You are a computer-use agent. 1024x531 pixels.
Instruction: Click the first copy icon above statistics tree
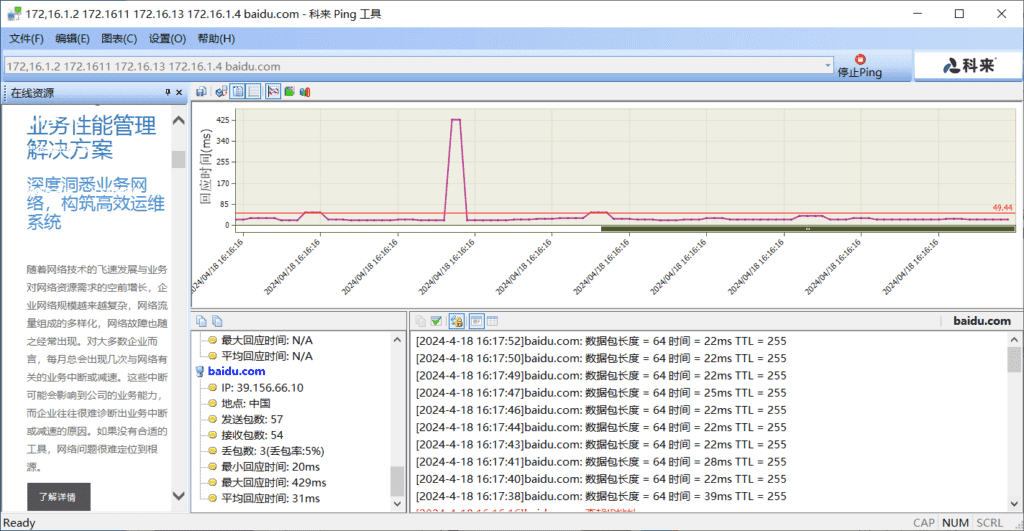tap(201, 321)
